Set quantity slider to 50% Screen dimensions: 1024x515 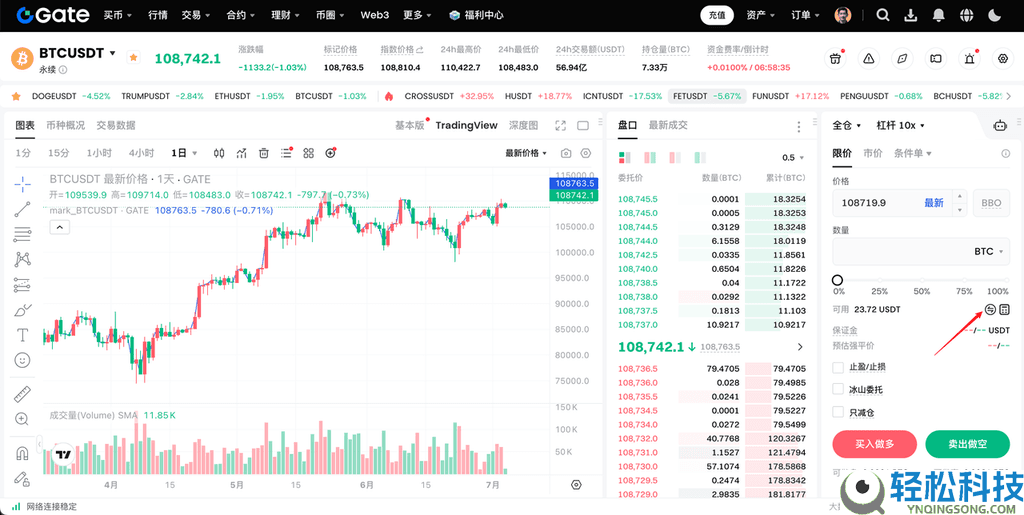(921, 281)
